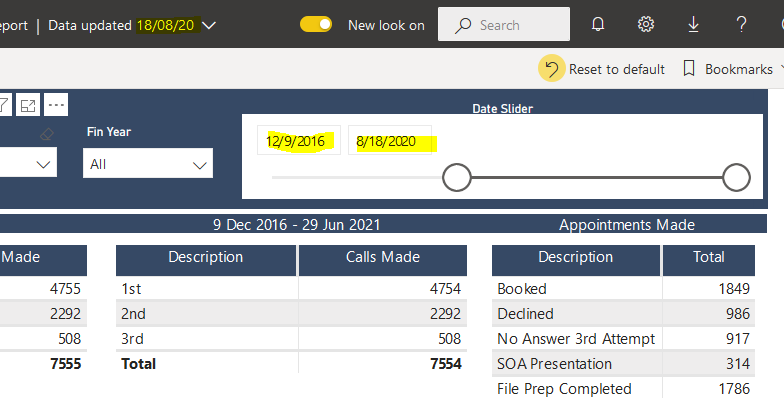Expand the Data updated chevron
This screenshot has height=398, width=784.
coord(209,25)
